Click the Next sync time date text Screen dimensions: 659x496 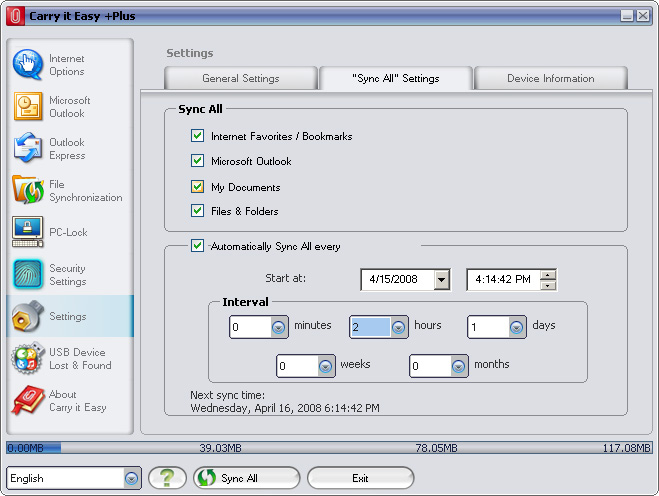pos(285,408)
